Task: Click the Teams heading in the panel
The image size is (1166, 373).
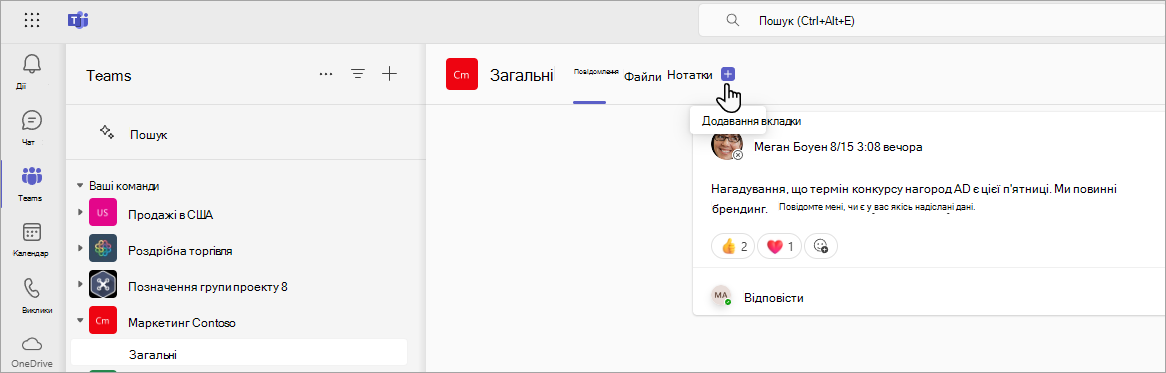Action: pyautogui.click(x=109, y=75)
